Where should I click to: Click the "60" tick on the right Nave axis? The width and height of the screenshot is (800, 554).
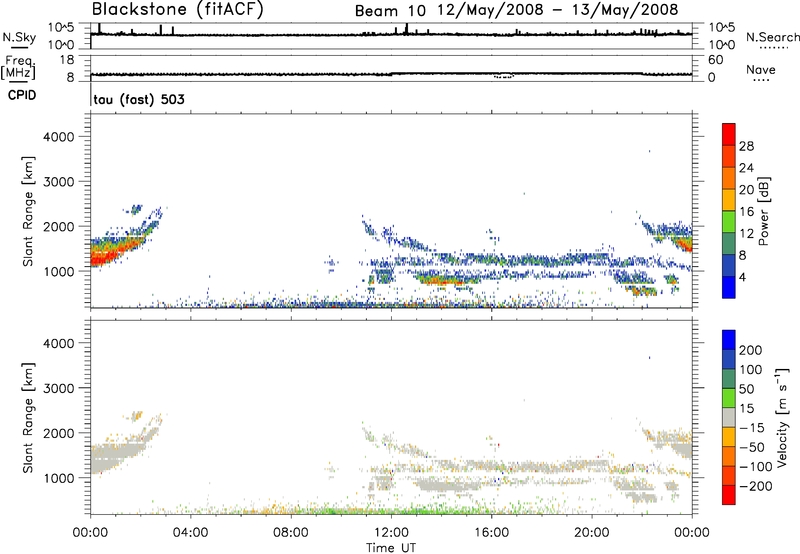[715, 60]
